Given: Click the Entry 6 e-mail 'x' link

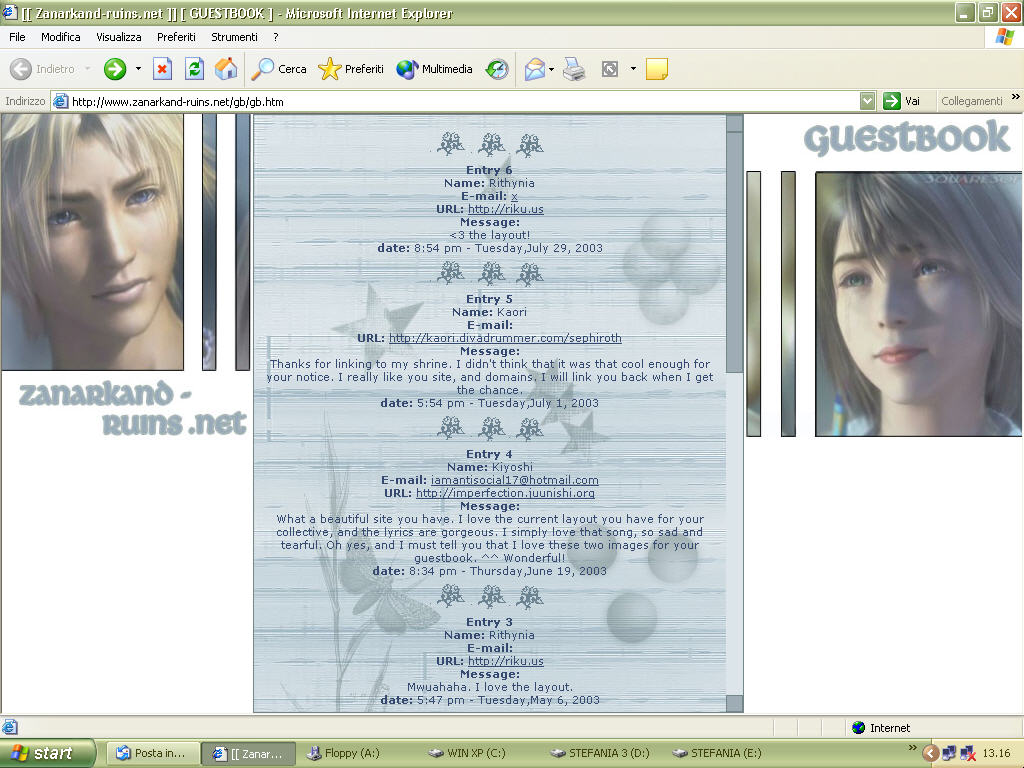Looking at the screenshot, I should pos(515,196).
